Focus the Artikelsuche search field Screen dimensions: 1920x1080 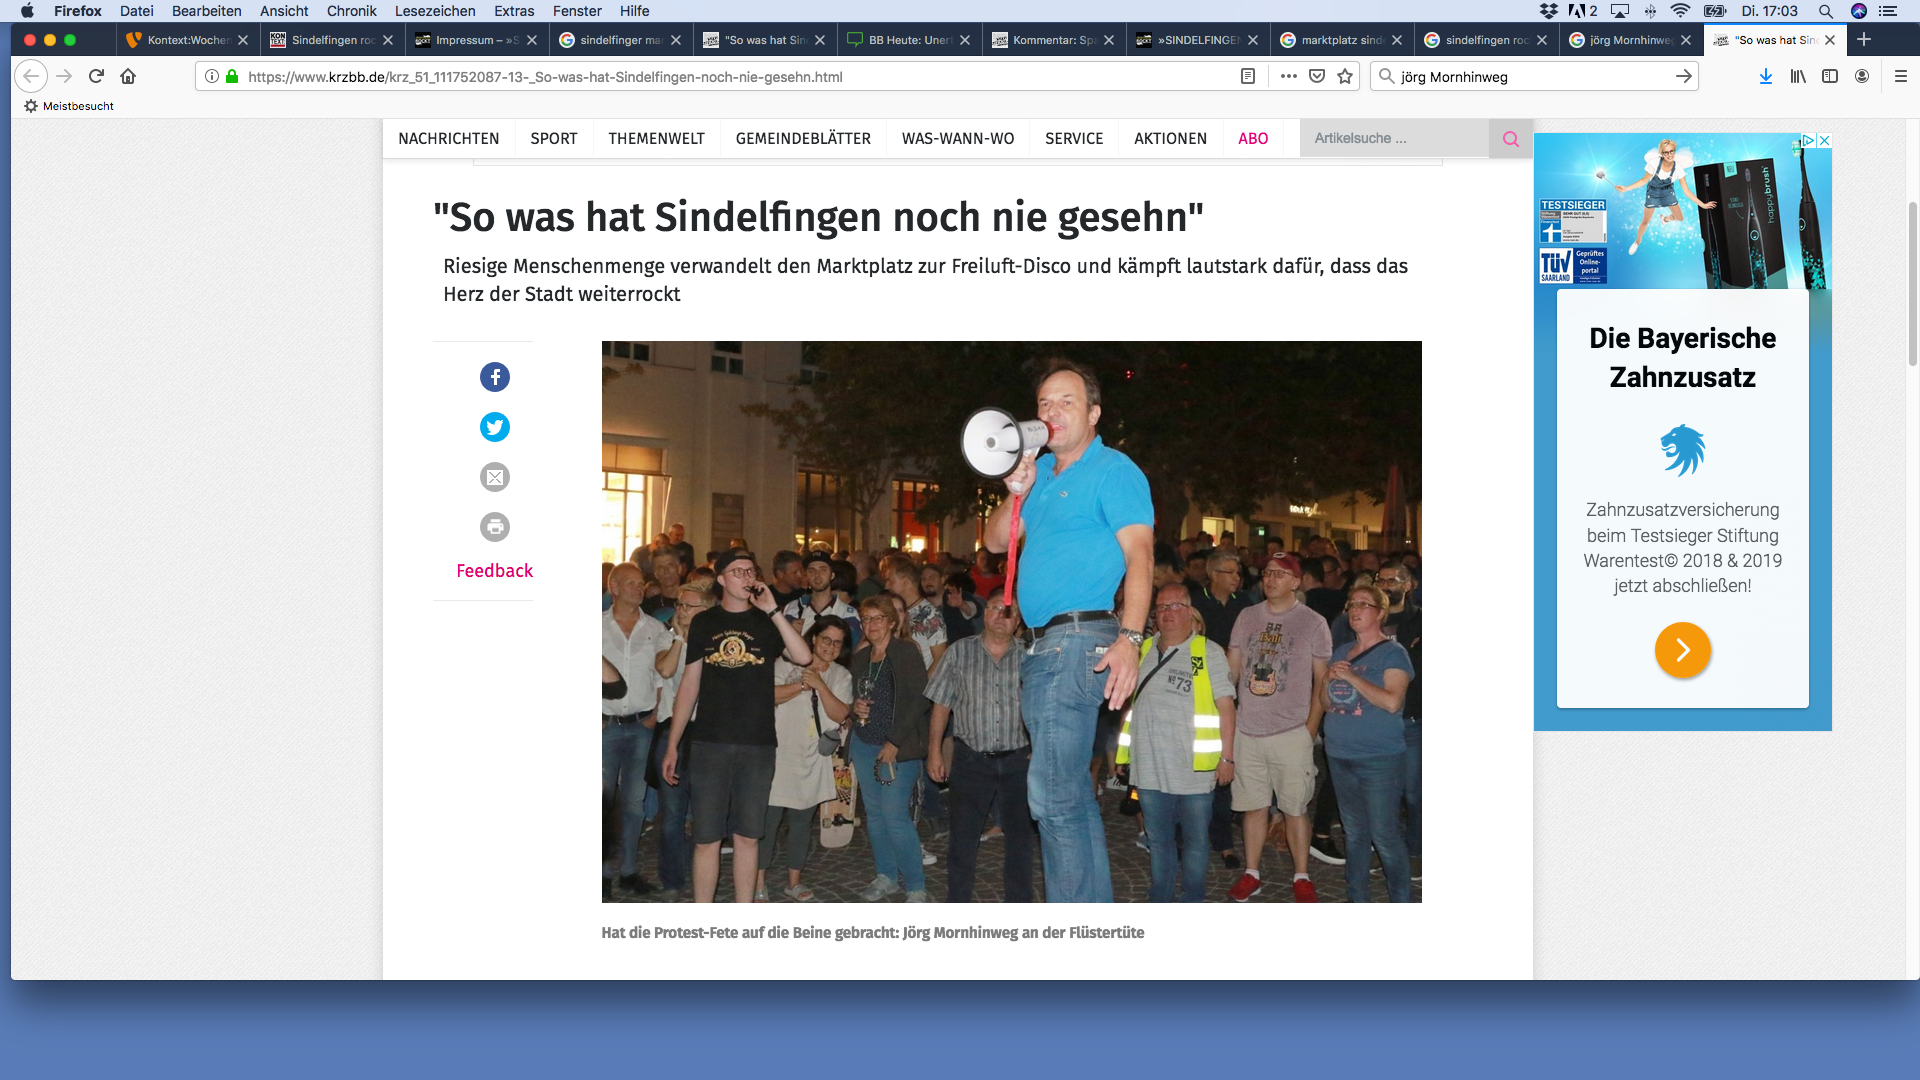tap(1395, 139)
